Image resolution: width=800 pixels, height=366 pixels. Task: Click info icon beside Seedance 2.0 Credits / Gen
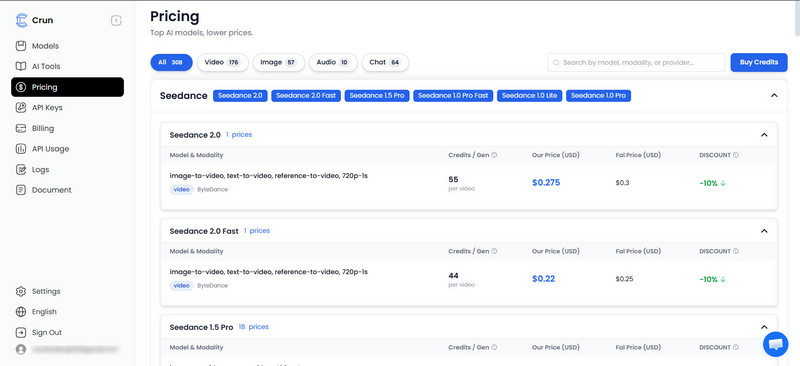click(494, 155)
